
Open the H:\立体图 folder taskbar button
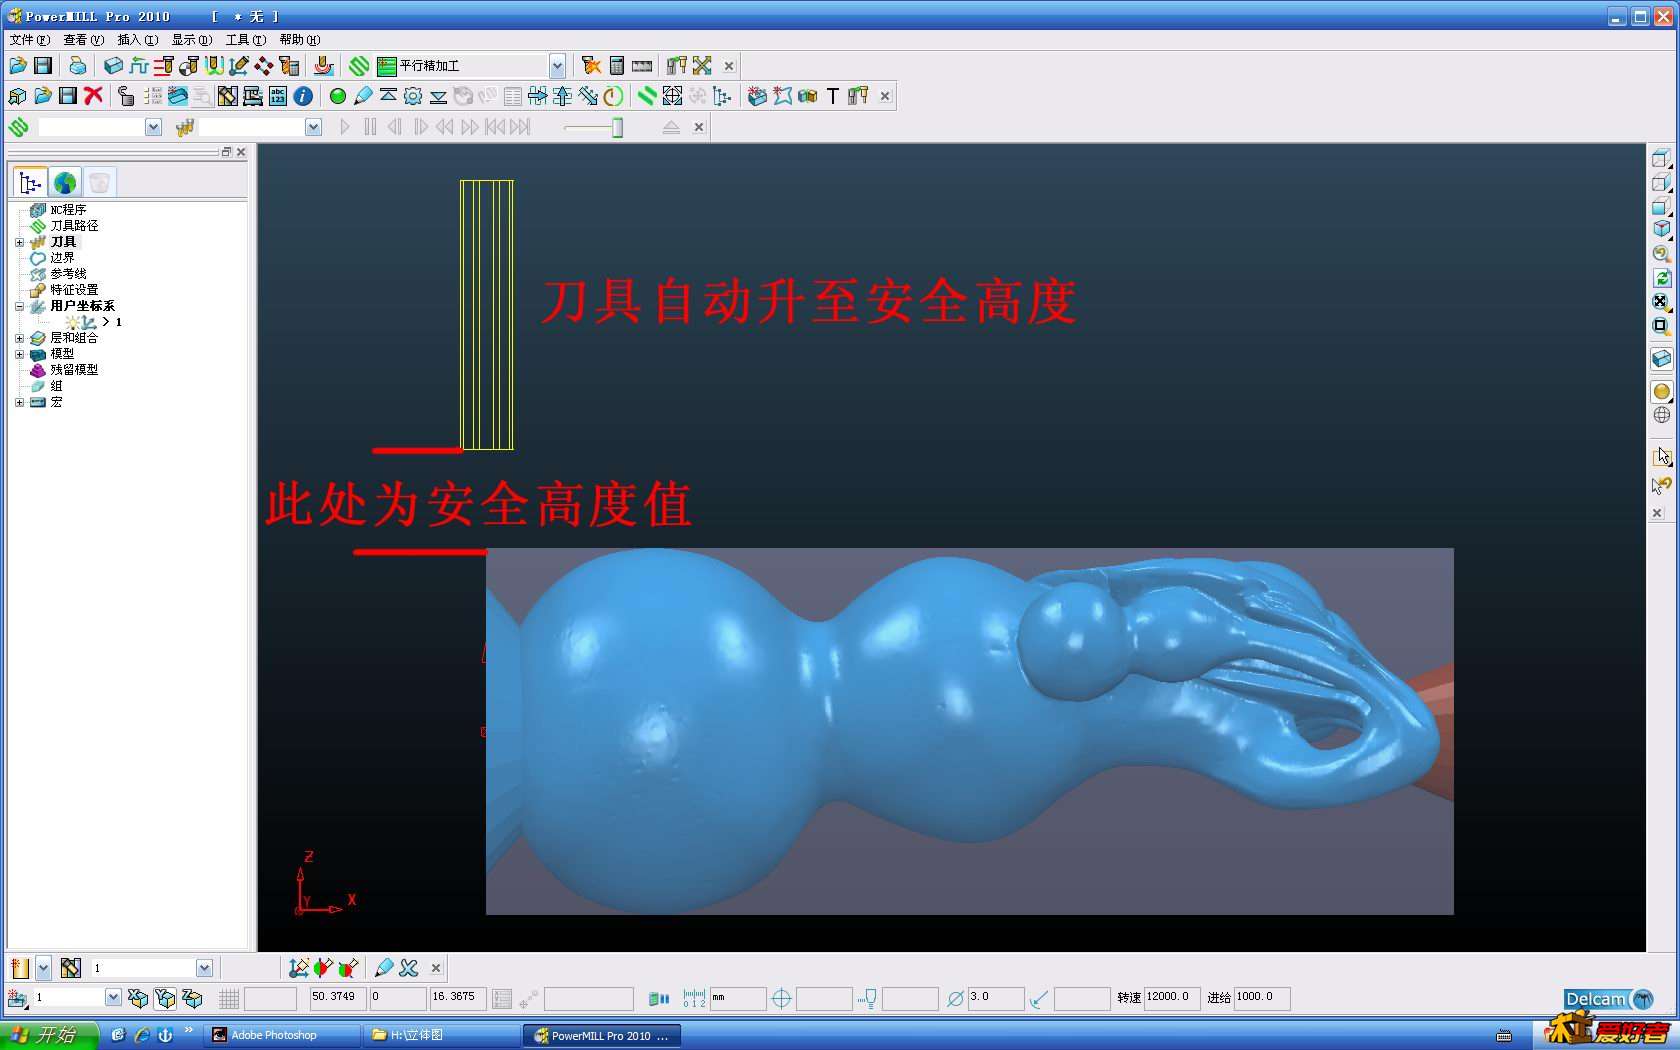coord(440,1036)
